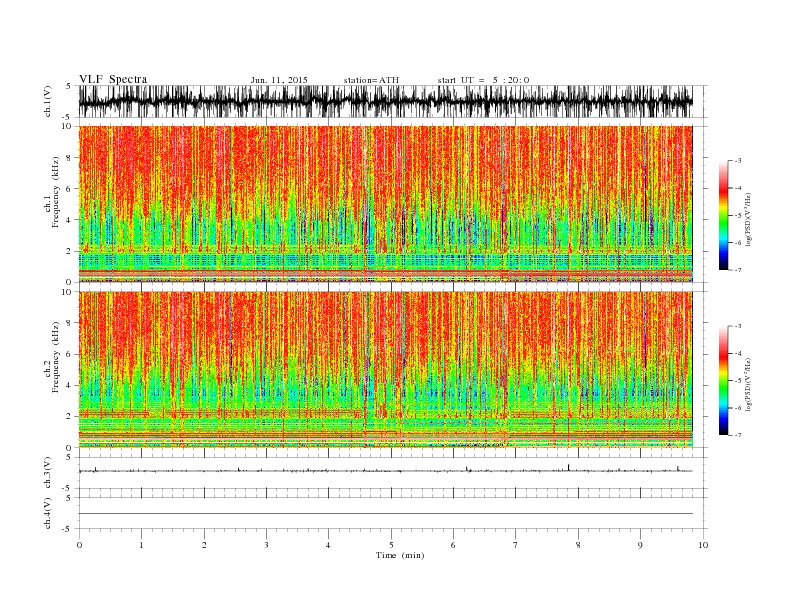Click the ch.2 spectrogram color scale bar
The width and height of the screenshot is (792, 612).
[723, 381]
